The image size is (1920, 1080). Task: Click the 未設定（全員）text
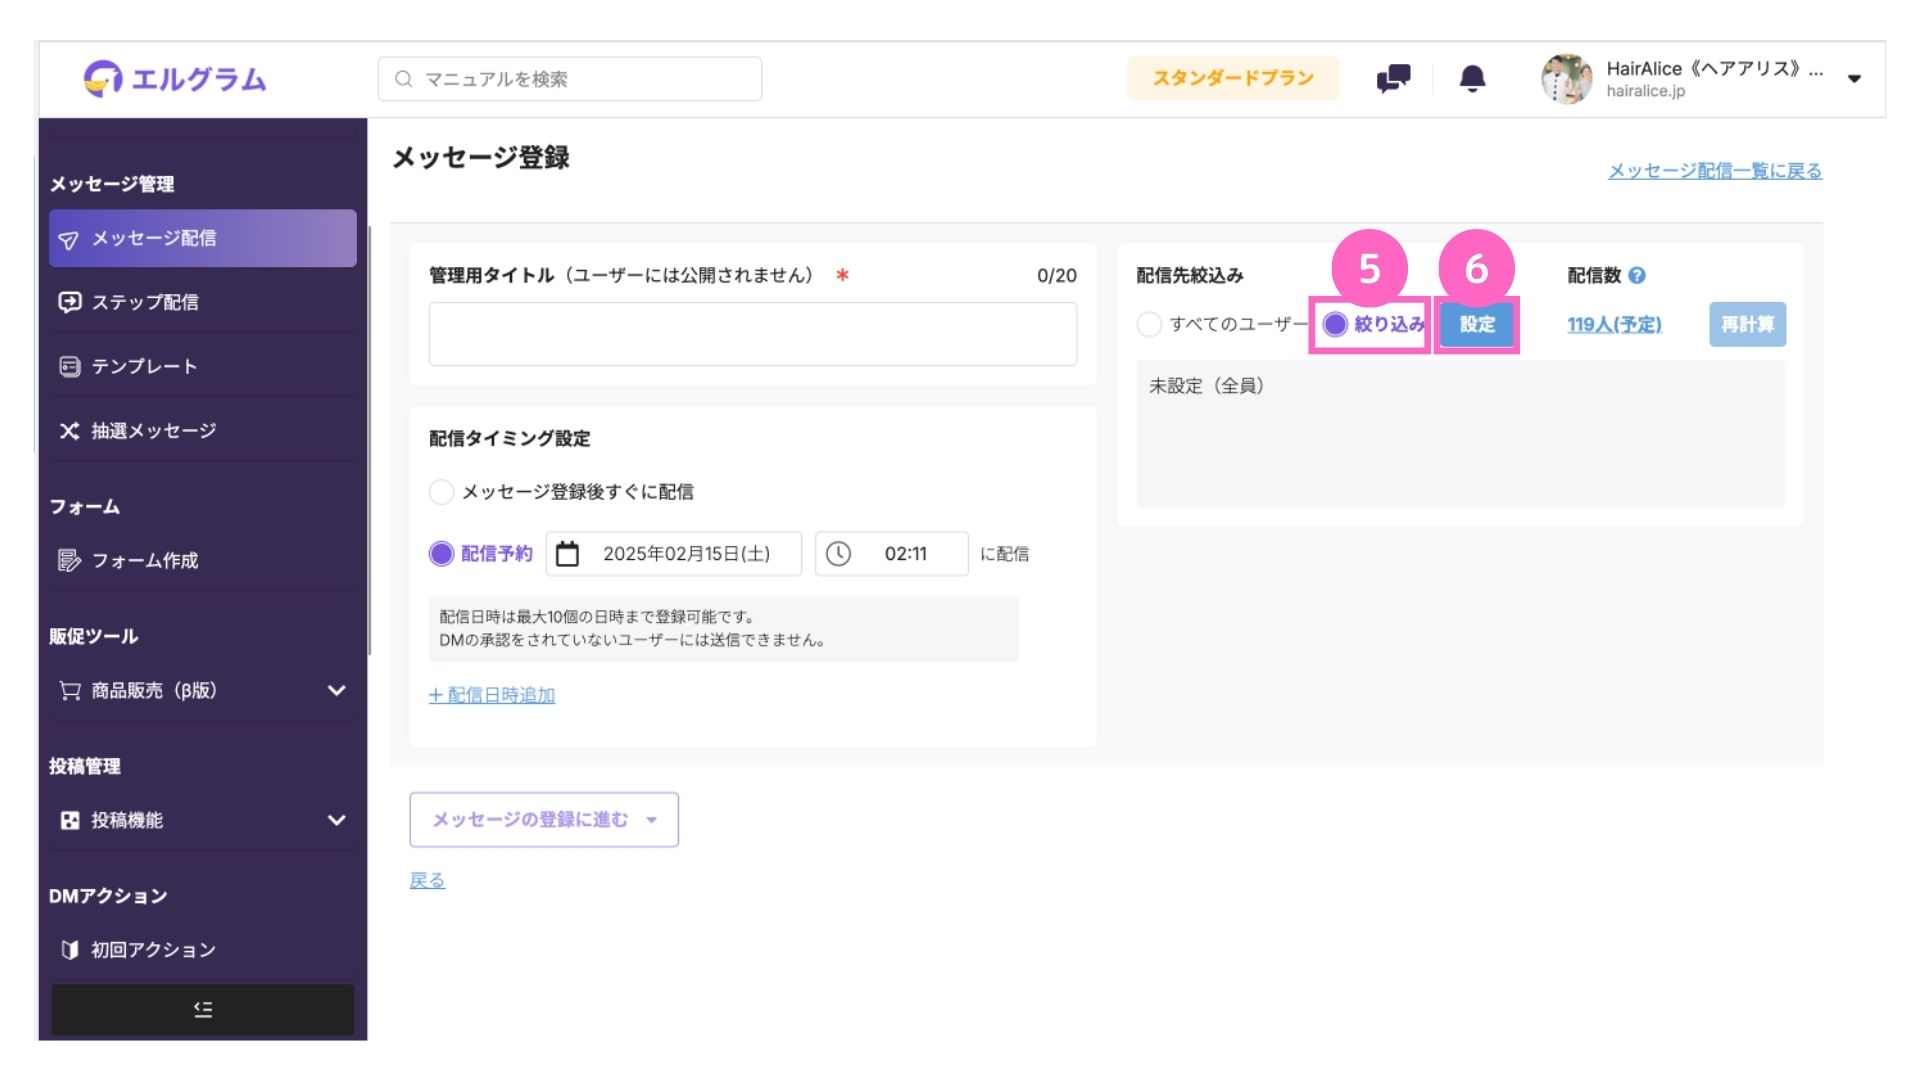(x=1206, y=386)
